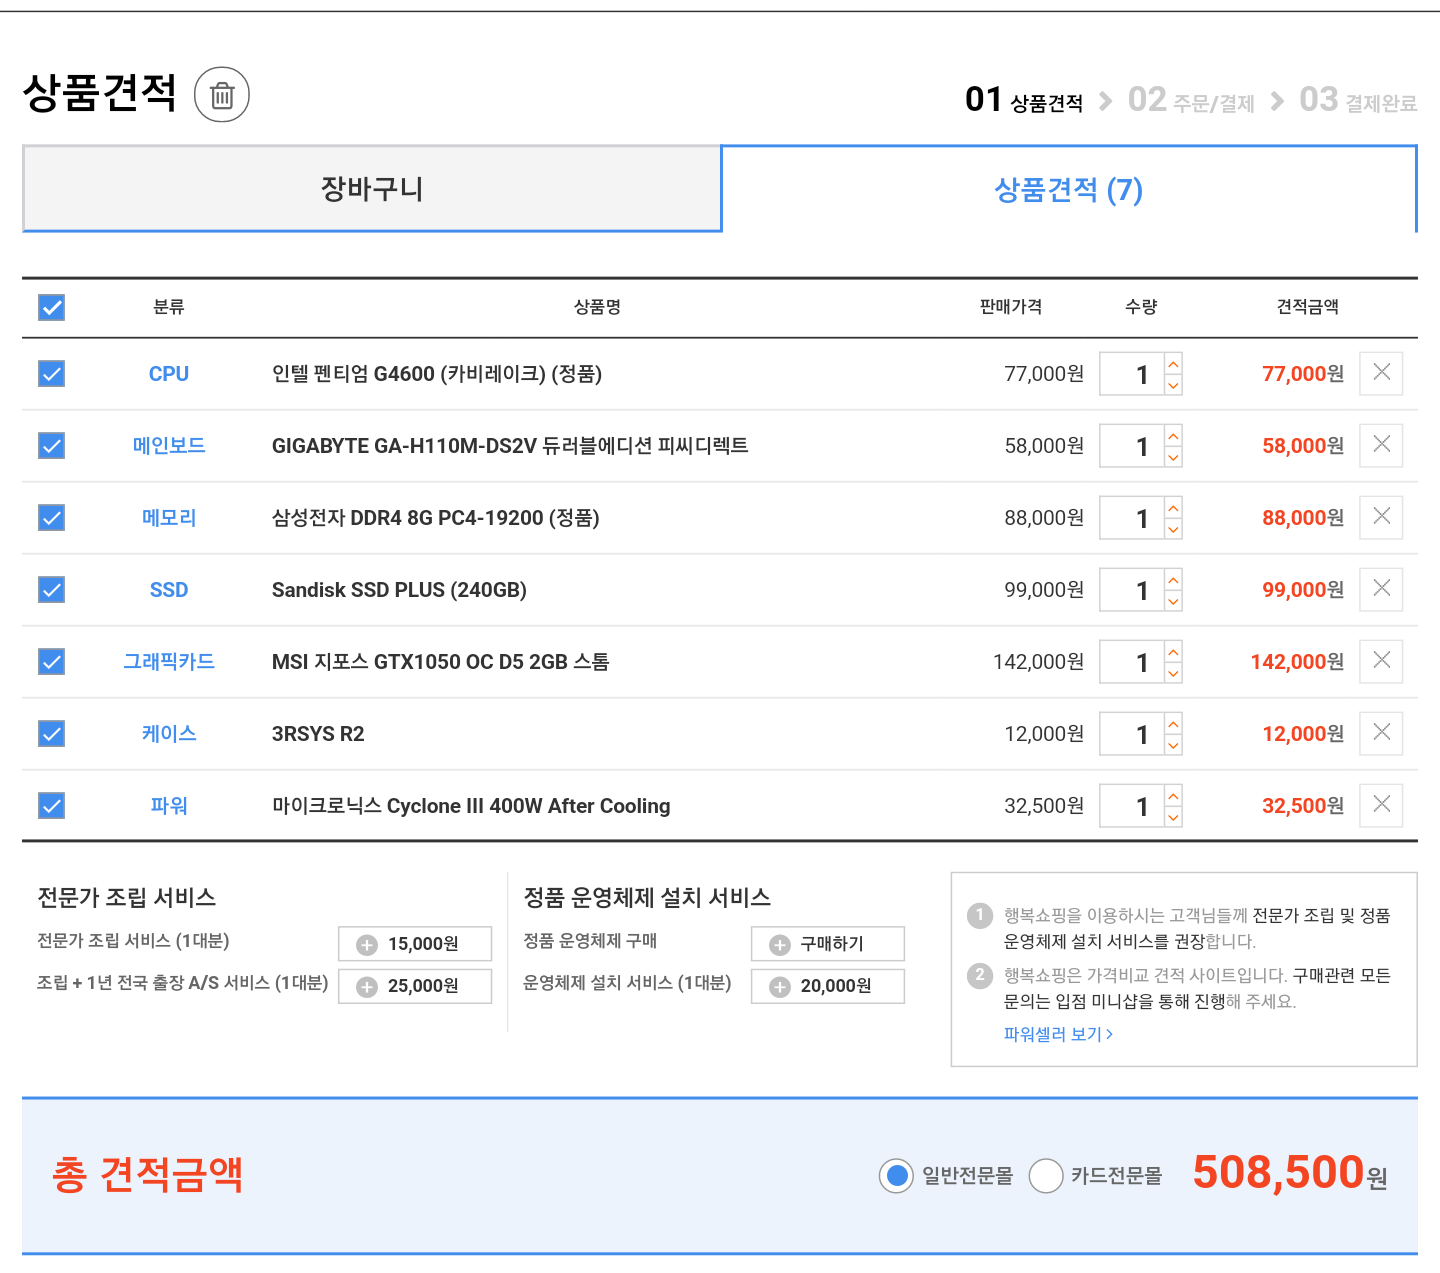Add 조립 + A/S 서비스 25,000원 plus button
This screenshot has height=1273, width=1440.
pyautogui.click(x=415, y=986)
